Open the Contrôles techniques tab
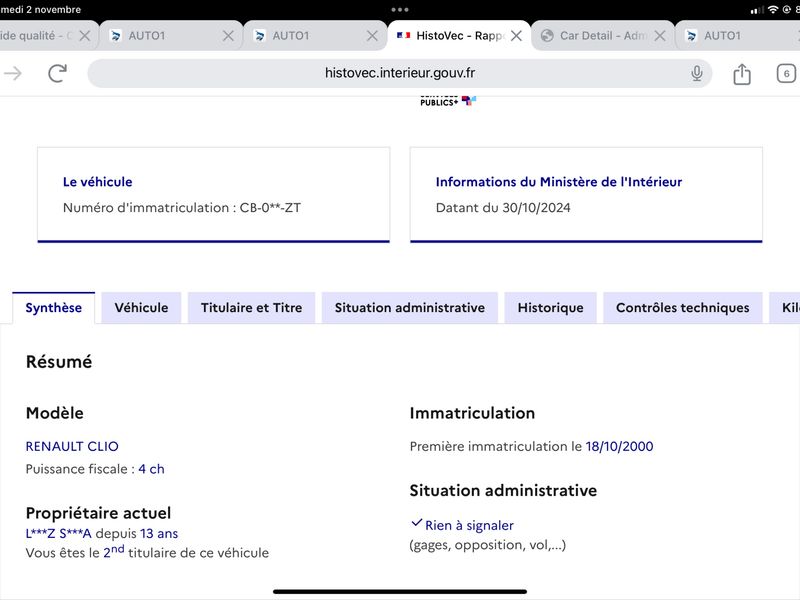The height and width of the screenshot is (600, 800). coord(683,308)
